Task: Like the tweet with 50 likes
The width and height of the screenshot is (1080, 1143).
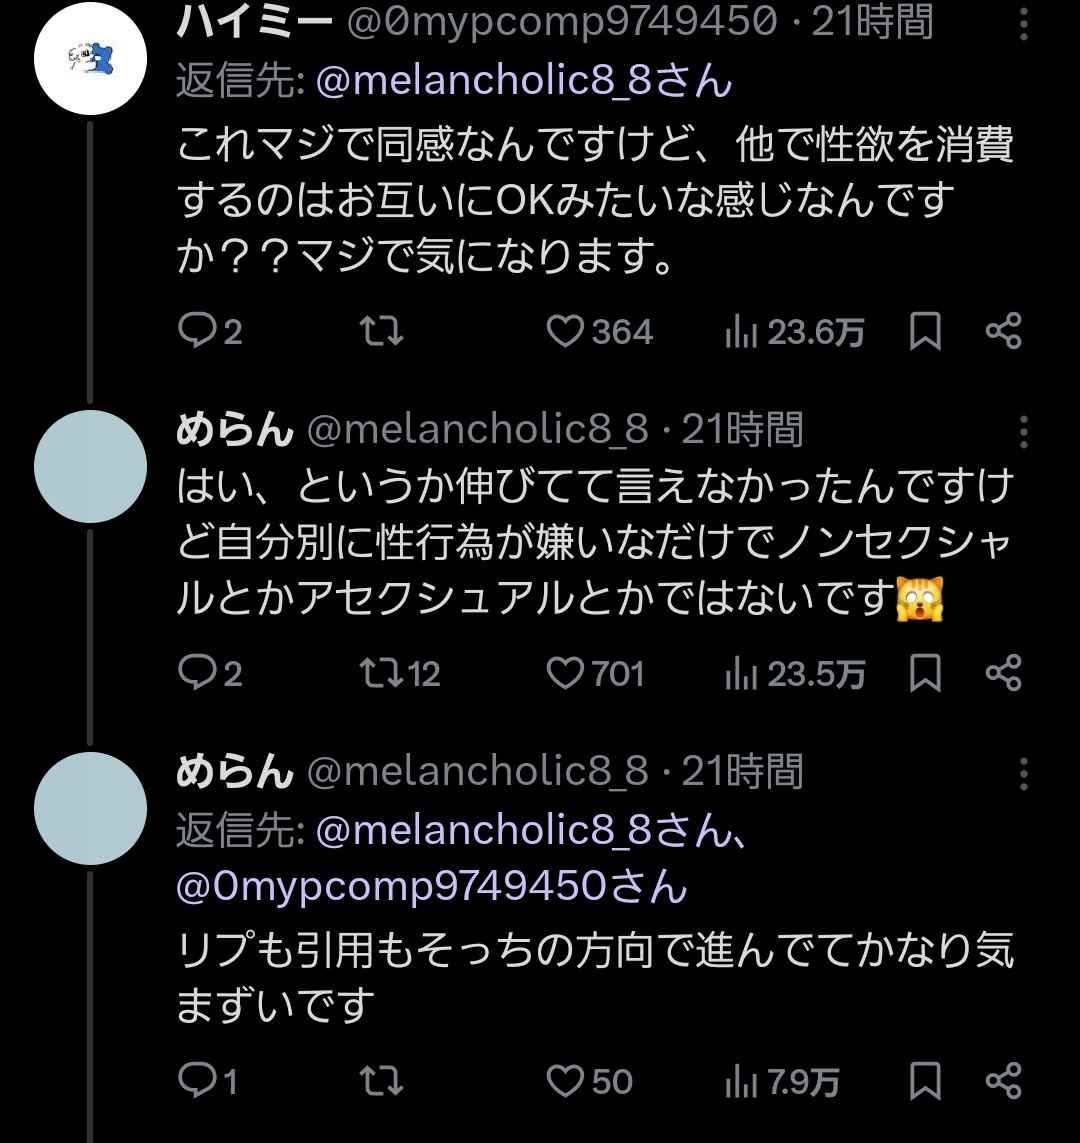Action: [x=567, y=1080]
